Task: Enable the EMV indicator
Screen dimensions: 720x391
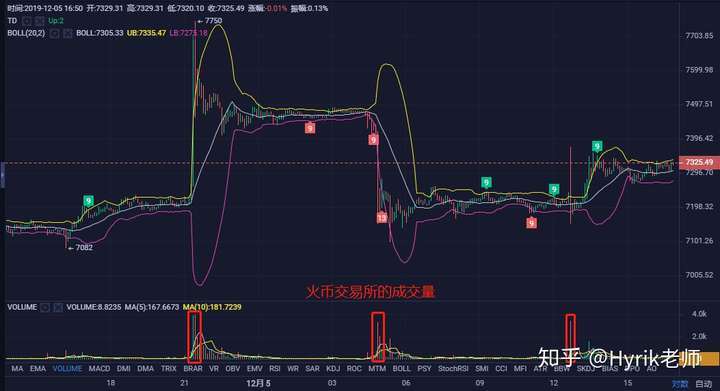Action: click(x=254, y=369)
